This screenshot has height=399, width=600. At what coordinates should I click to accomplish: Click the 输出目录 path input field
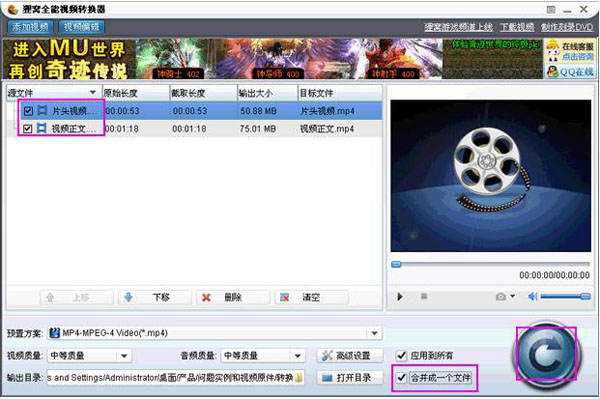point(176,378)
